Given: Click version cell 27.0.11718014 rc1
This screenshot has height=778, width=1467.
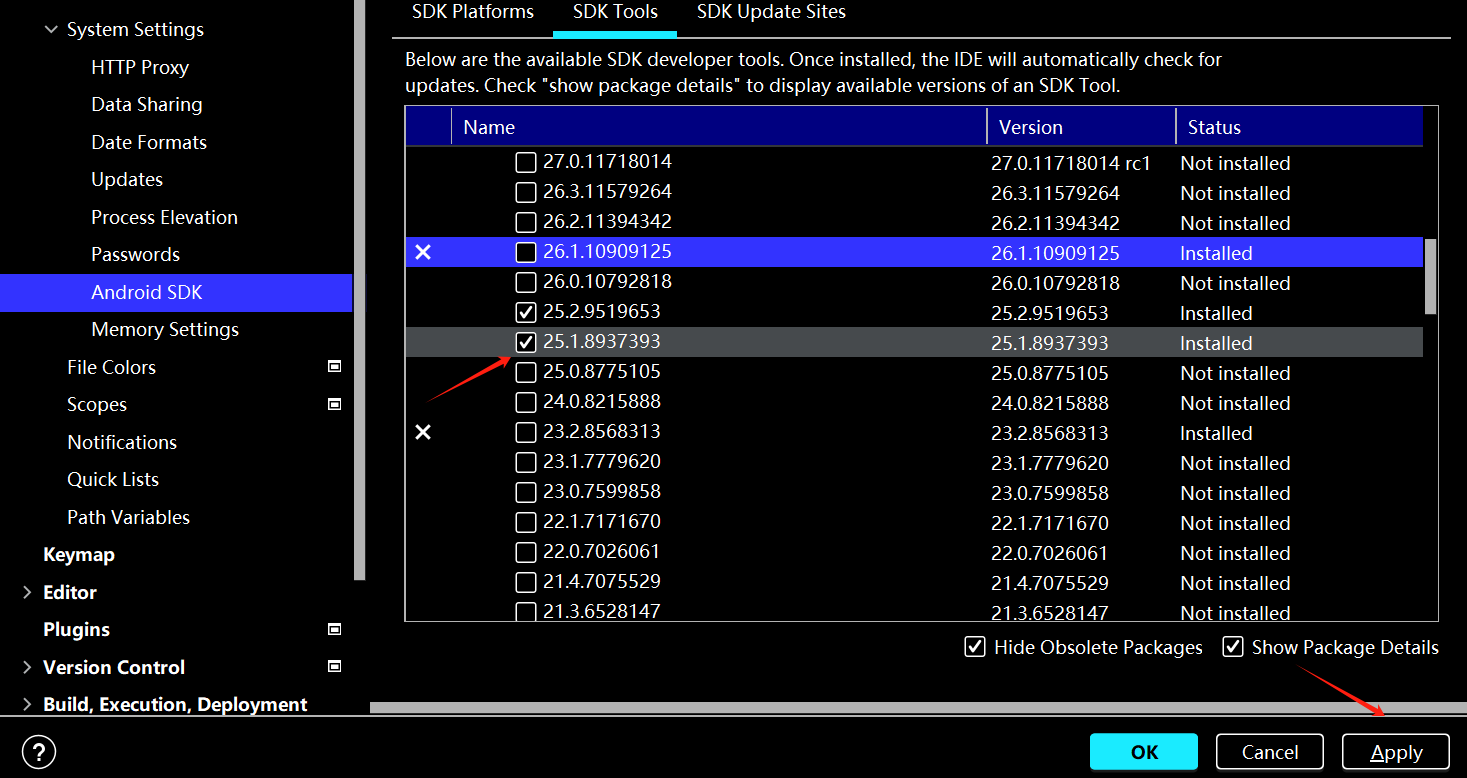Looking at the screenshot, I should 1071,163.
